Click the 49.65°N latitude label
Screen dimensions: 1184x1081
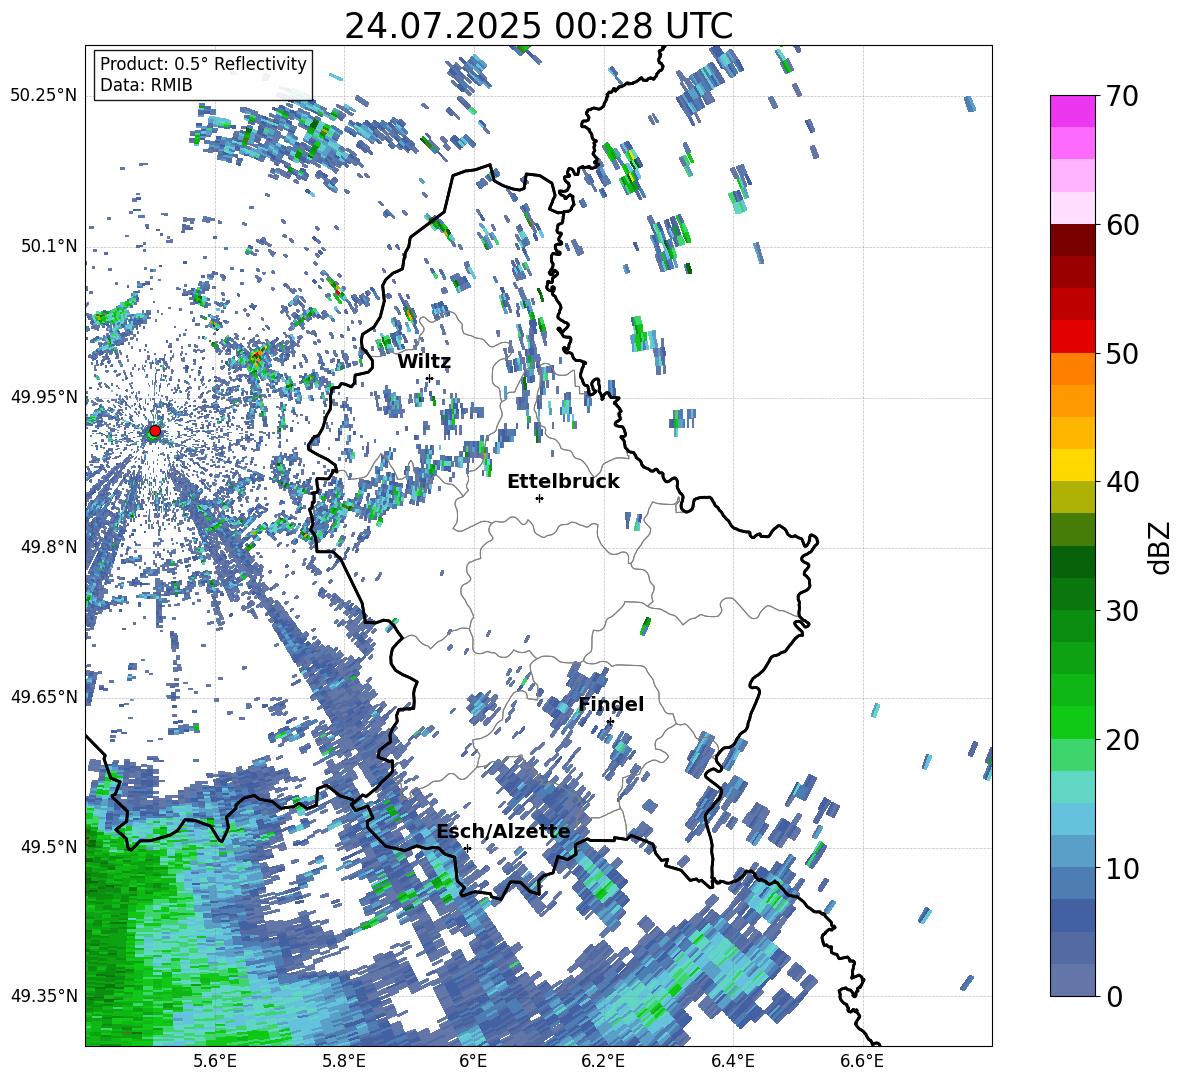[44, 696]
